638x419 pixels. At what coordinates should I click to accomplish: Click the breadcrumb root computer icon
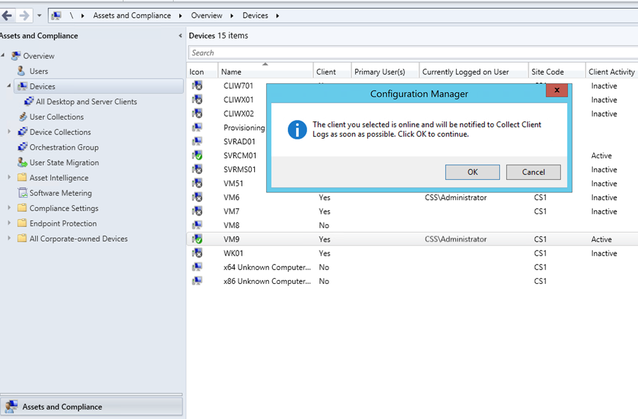coord(56,15)
